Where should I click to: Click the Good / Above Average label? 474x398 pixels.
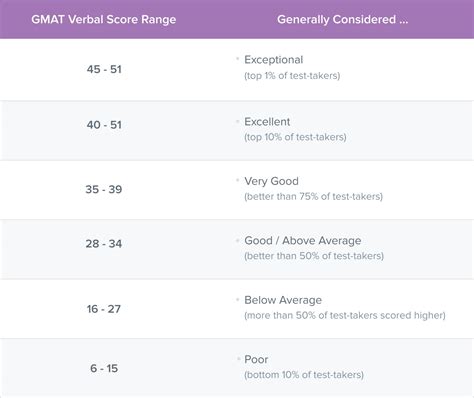pyautogui.click(x=303, y=241)
